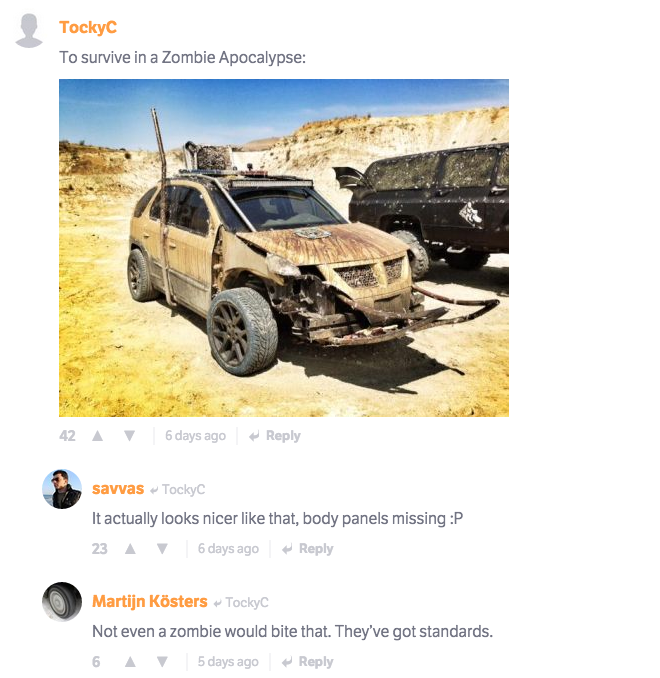Downvote TockyC's zombie apocalypse comment
The height and width of the screenshot is (678, 660).
[129, 435]
